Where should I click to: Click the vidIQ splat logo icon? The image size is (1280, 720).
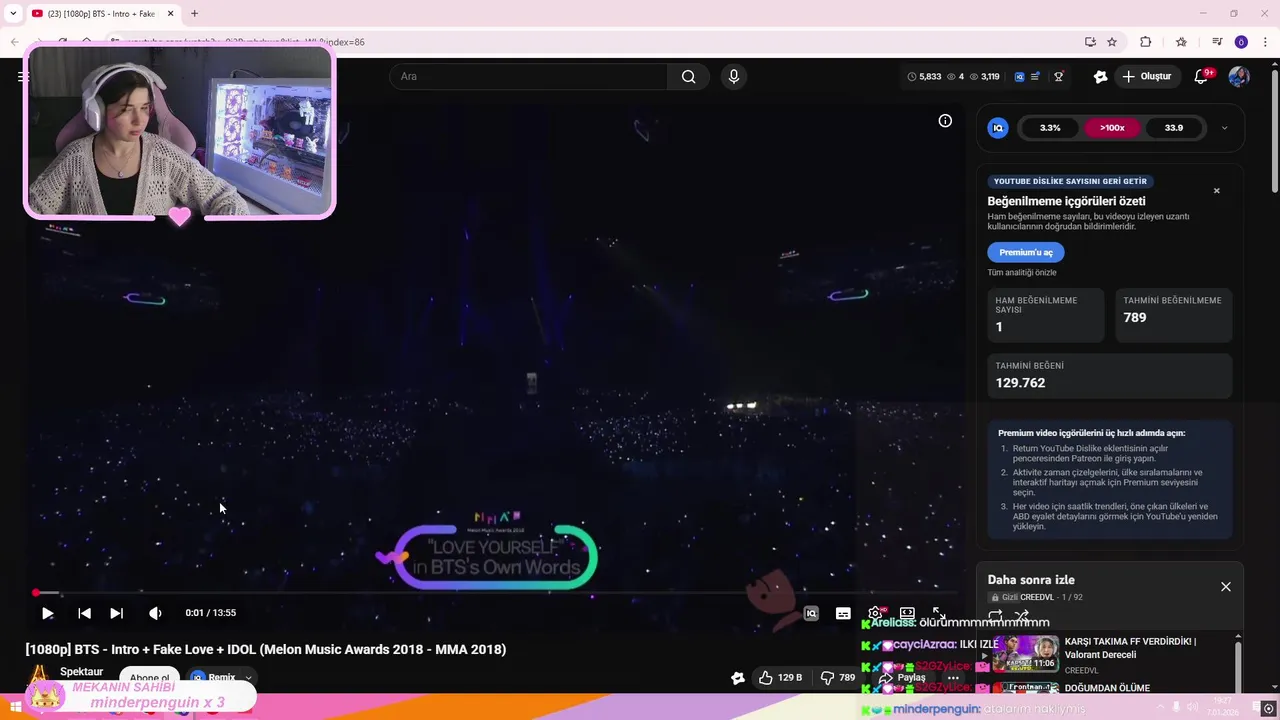point(1100,77)
